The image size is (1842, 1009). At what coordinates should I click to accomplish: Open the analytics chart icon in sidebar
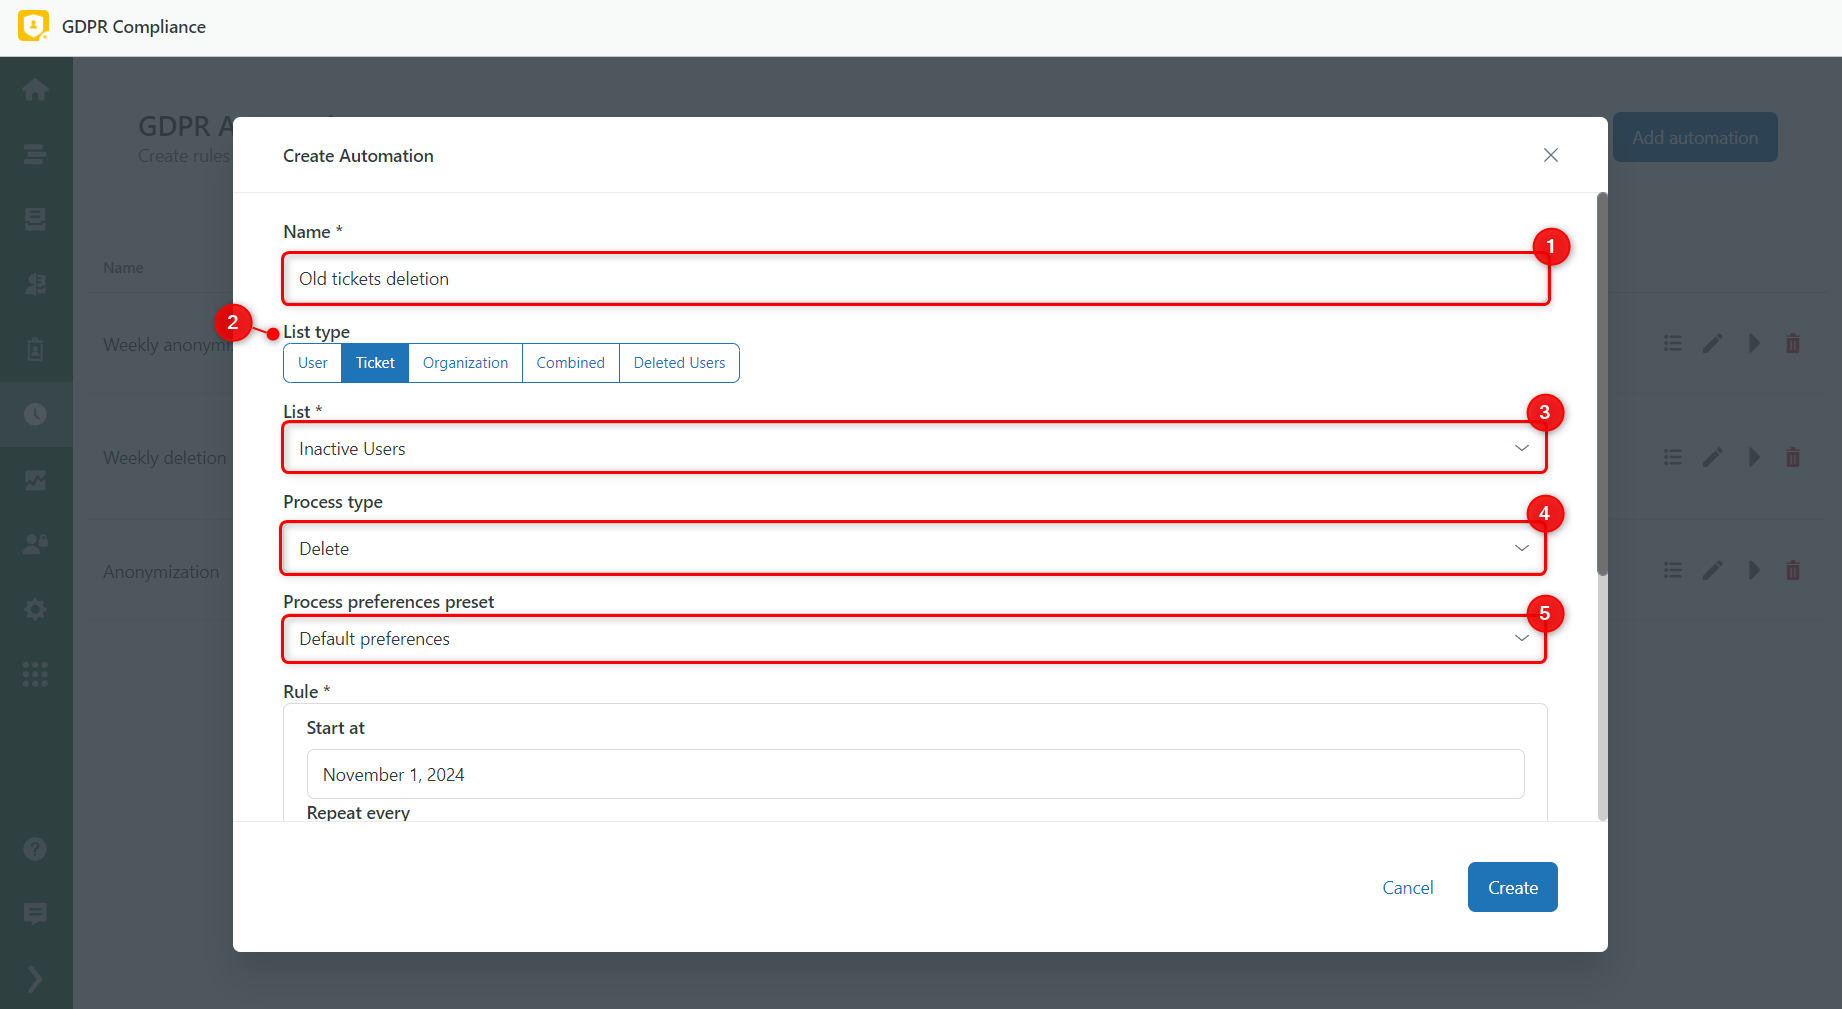coord(35,480)
